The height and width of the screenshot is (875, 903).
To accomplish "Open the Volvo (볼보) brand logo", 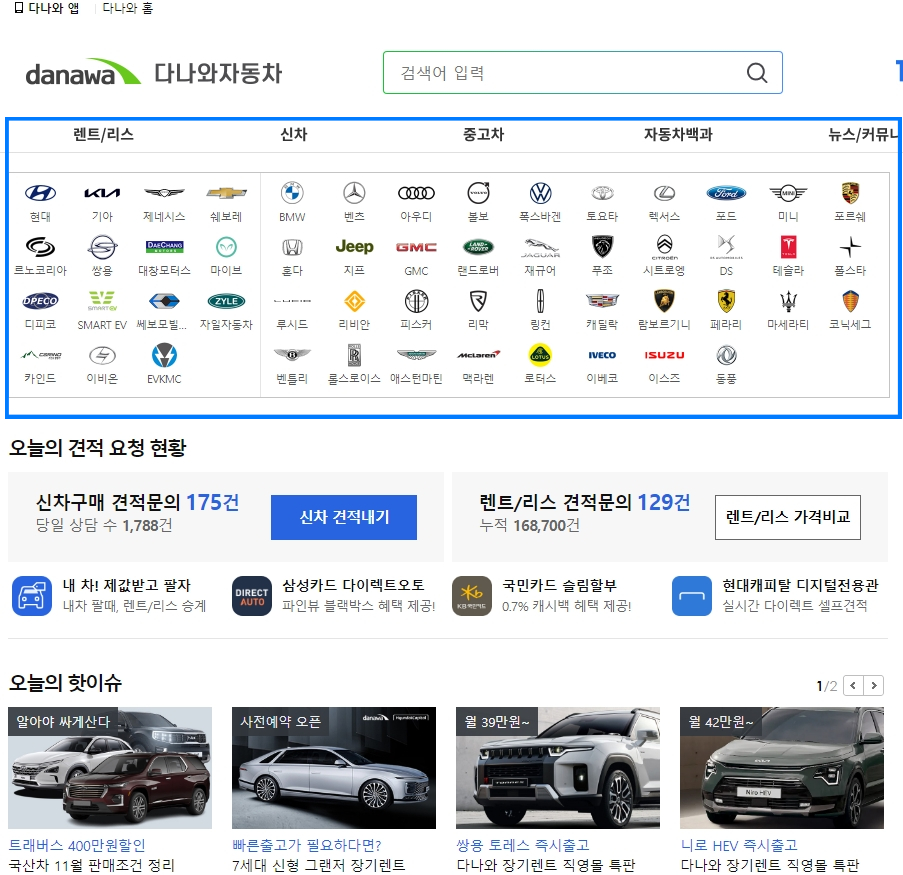I will [479, 194].
